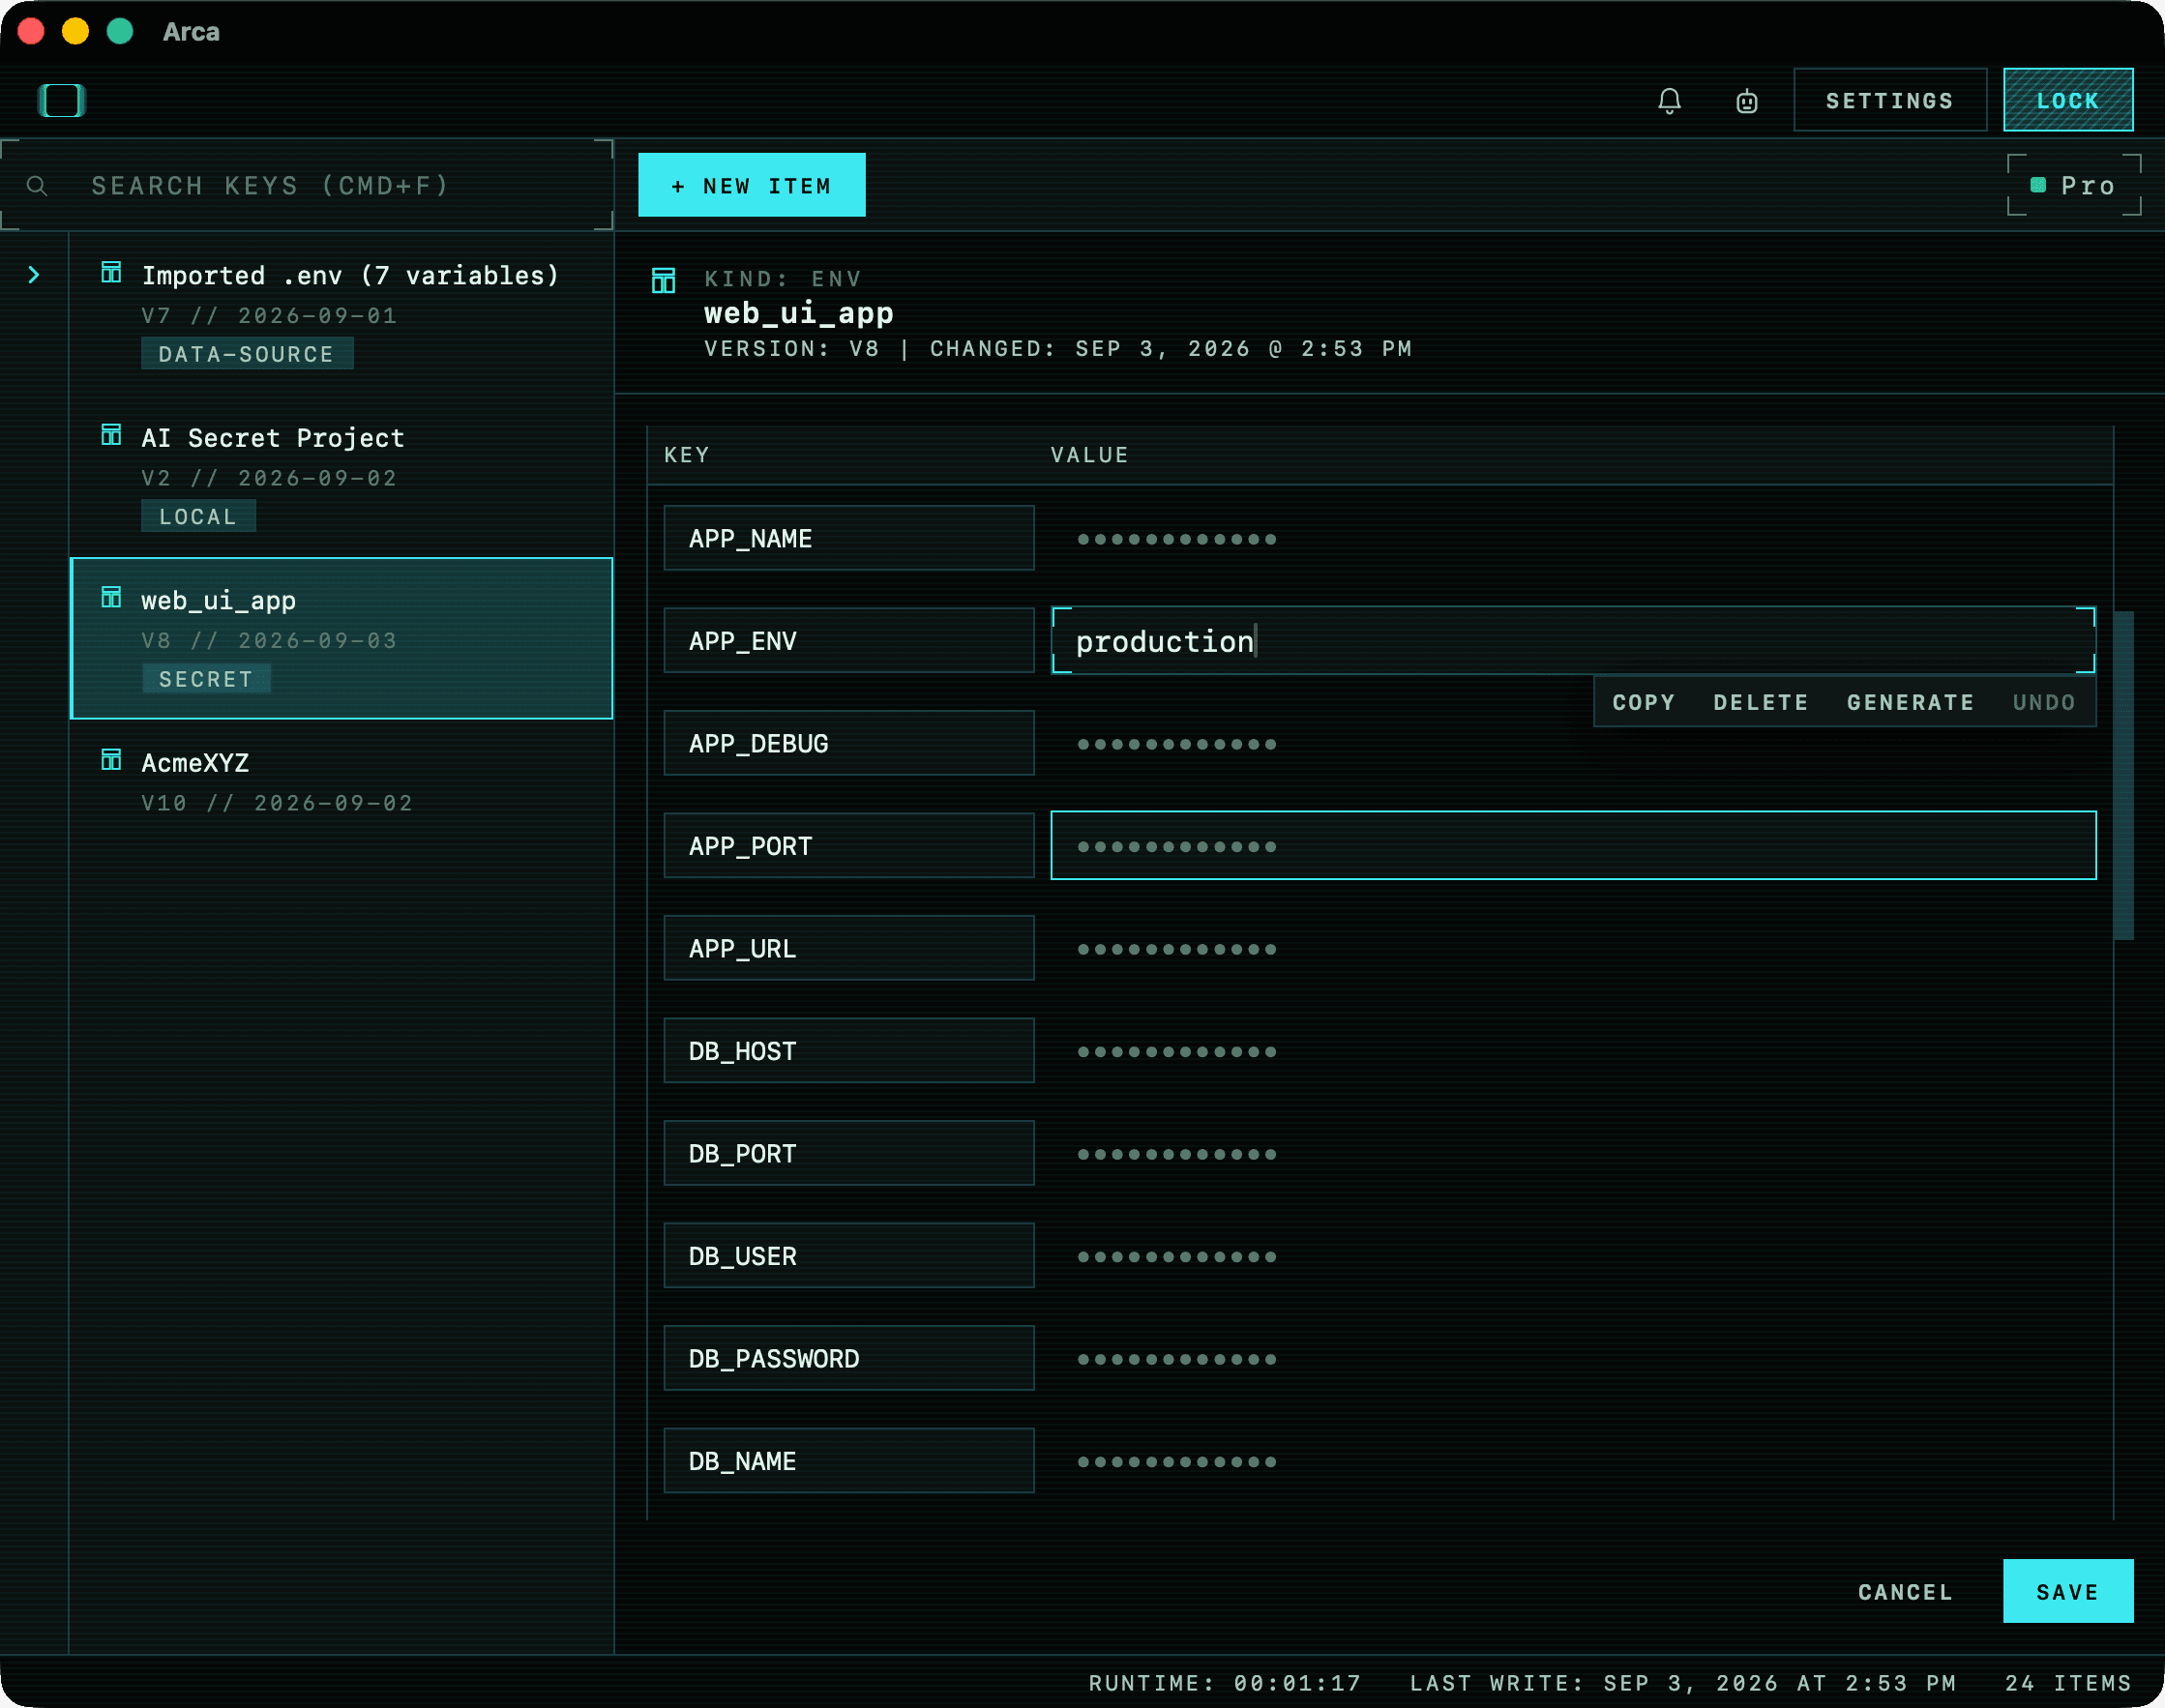Click the DATA-SOURCE tag
This screenshot has height=1708, width=2165.
[x=246, y=354]
